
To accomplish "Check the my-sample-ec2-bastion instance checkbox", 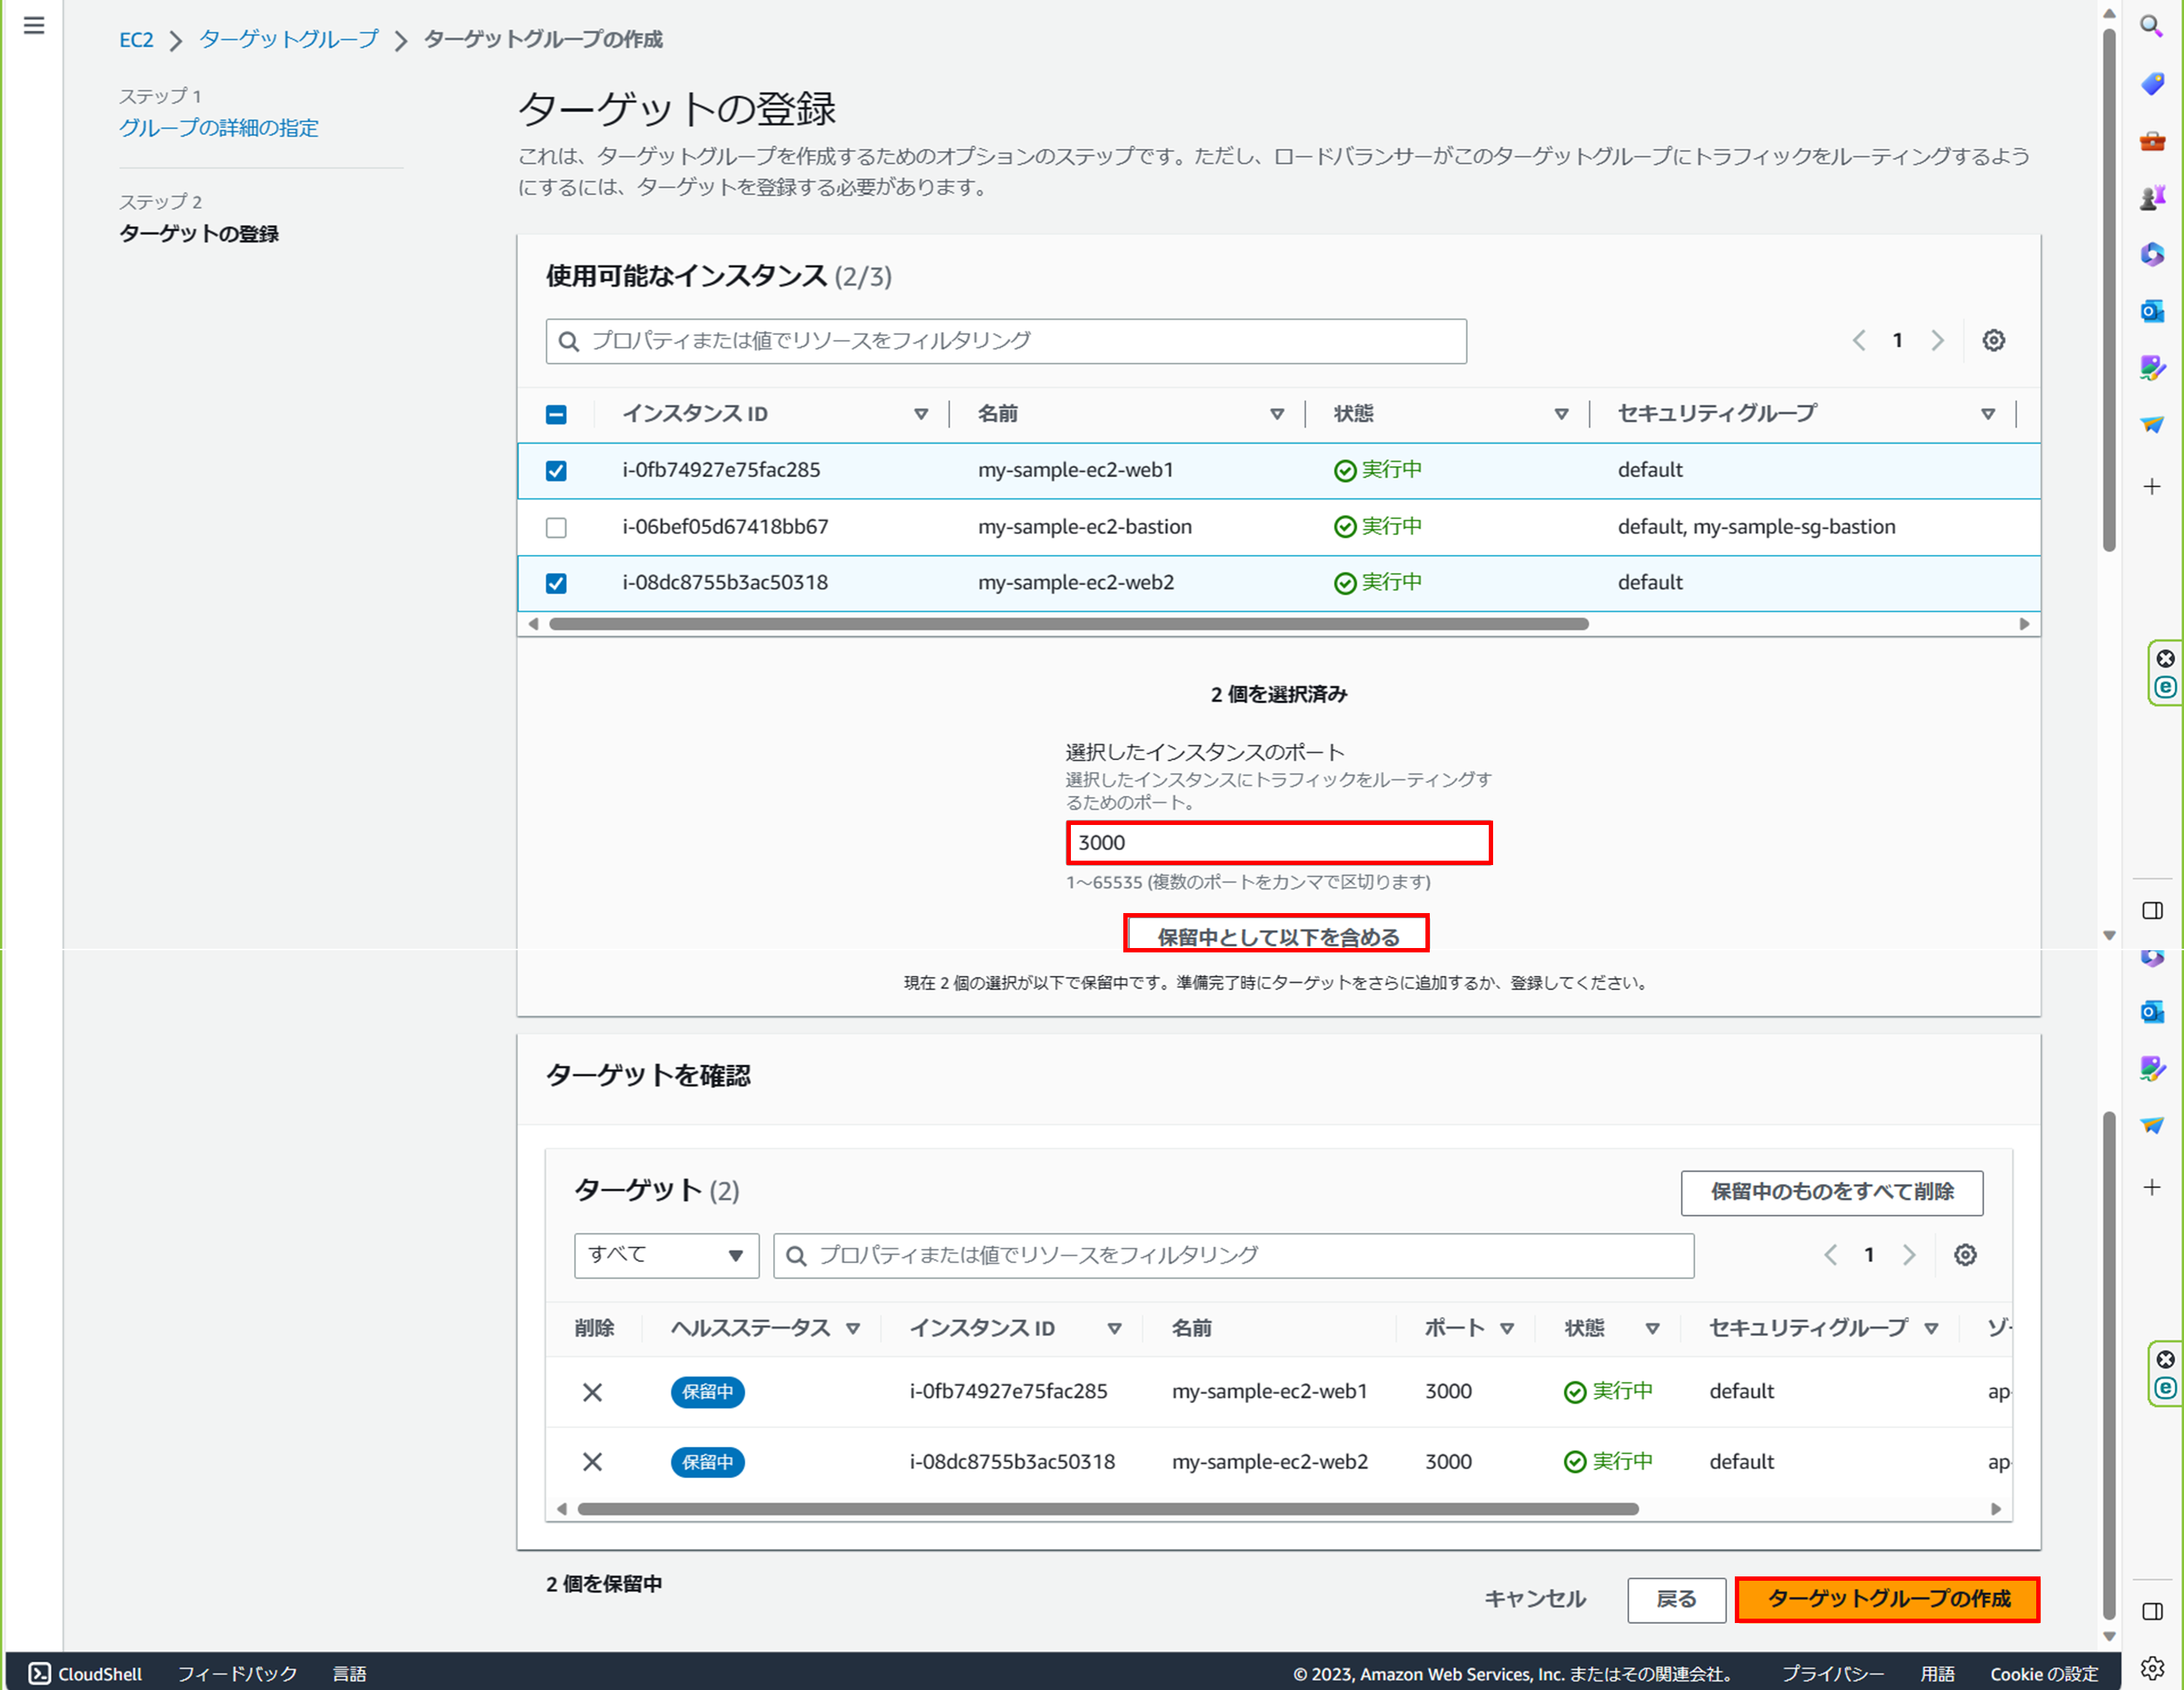I will 556,527.
